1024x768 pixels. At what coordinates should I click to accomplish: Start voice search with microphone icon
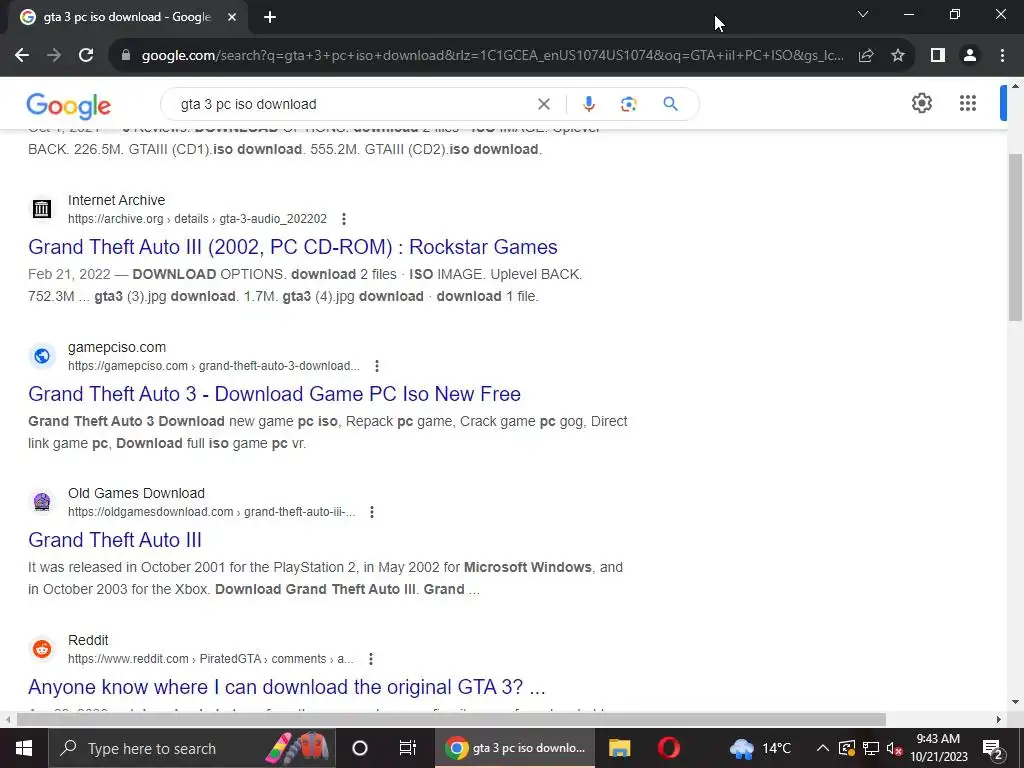click(588, 104)
